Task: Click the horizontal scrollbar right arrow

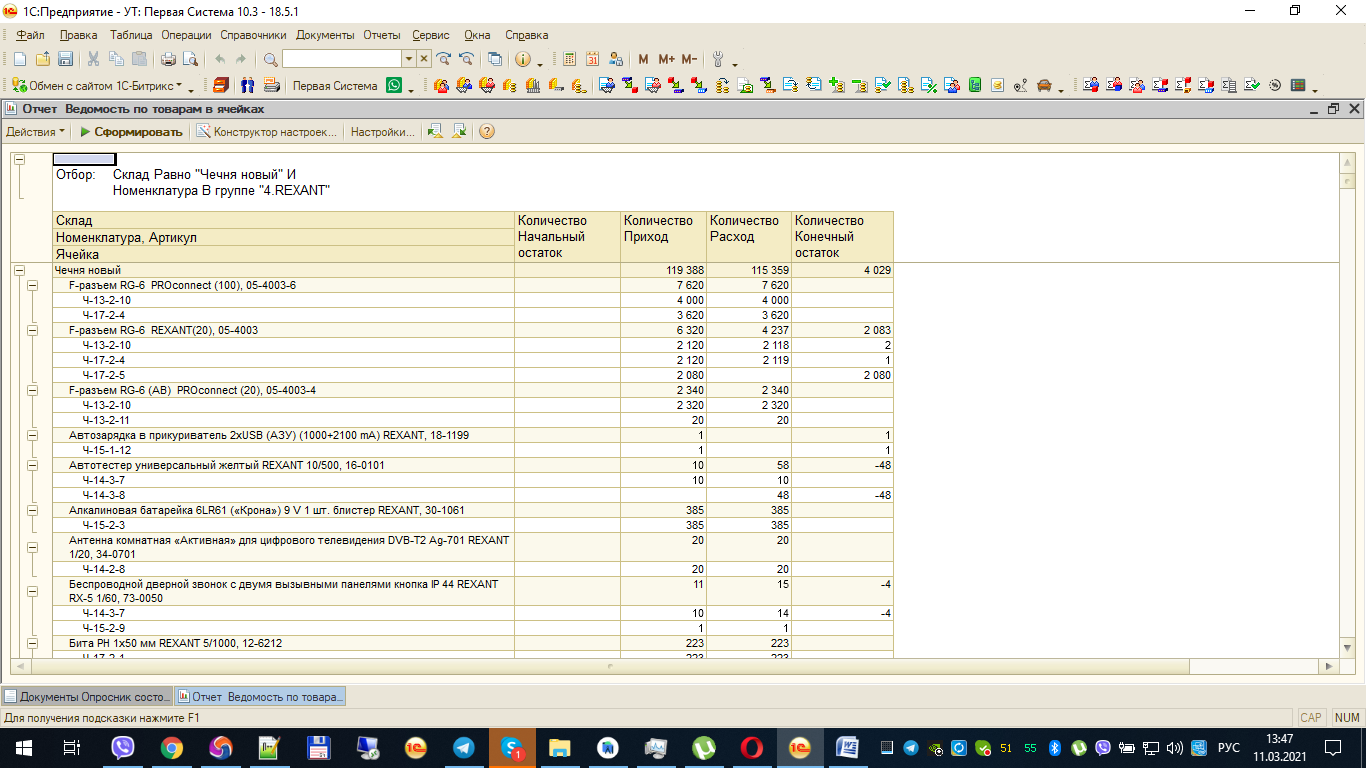Action: click(1328, 665)
